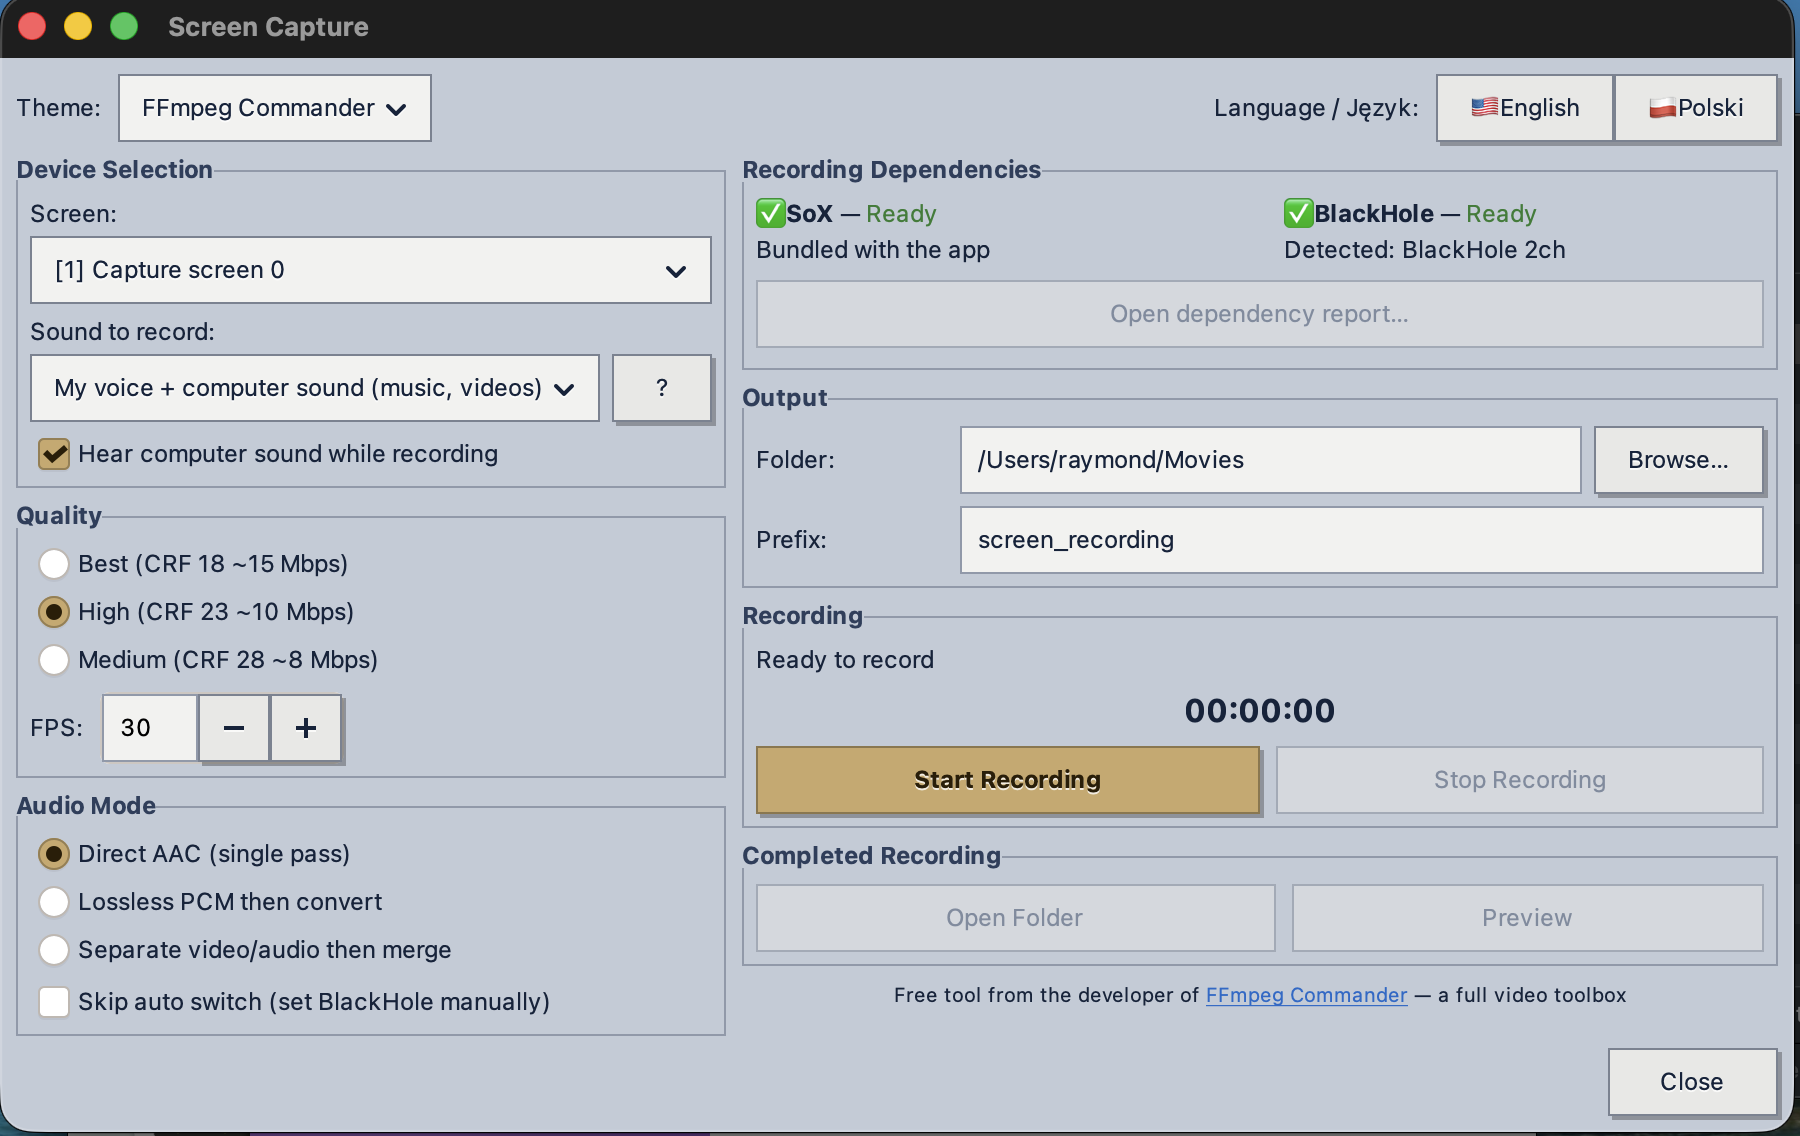The width and height of the screenshot is (1800, 1136).
Task: Click Detected: BlackHole 2ch text
Action: click(x=1425, y=250)
